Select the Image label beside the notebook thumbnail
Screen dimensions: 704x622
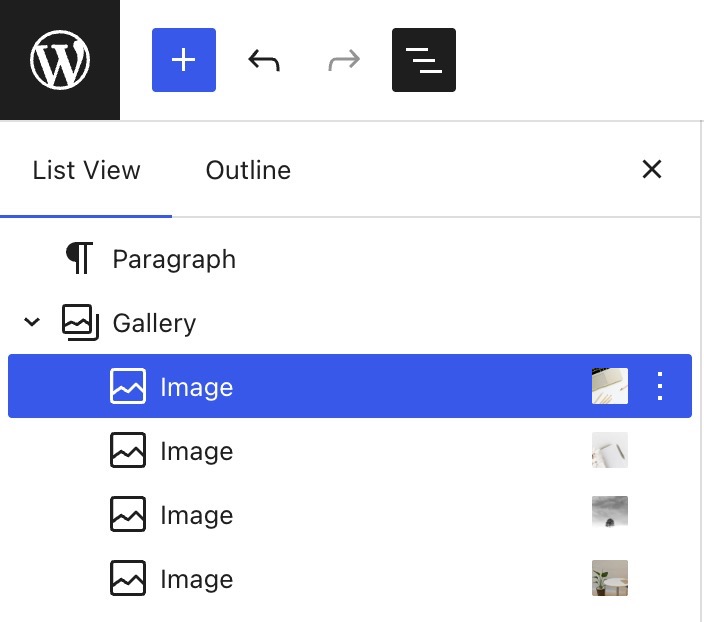pos(197,451)
